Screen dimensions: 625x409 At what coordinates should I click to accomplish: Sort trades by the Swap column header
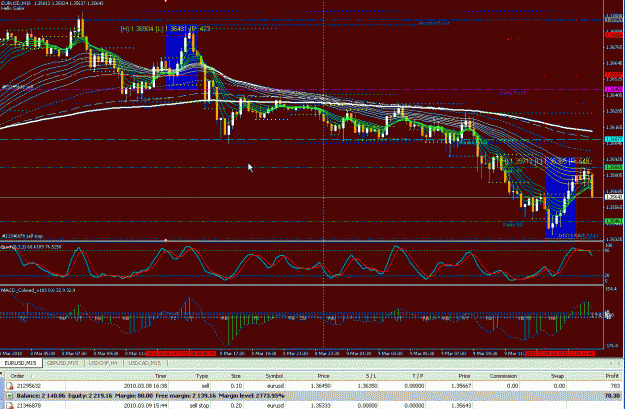point(557,376)
